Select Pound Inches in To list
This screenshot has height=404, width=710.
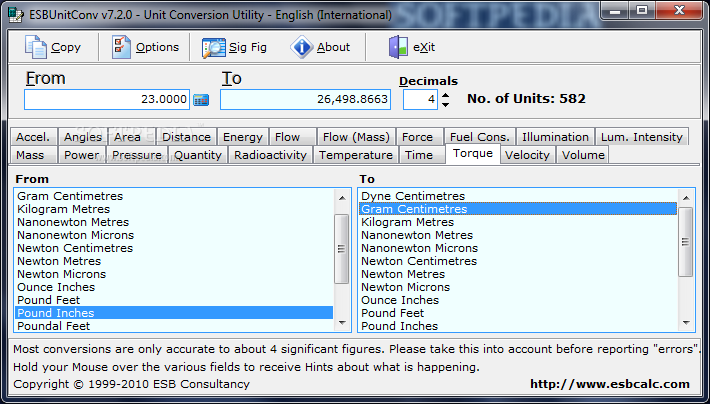click(x=518, y=326)
